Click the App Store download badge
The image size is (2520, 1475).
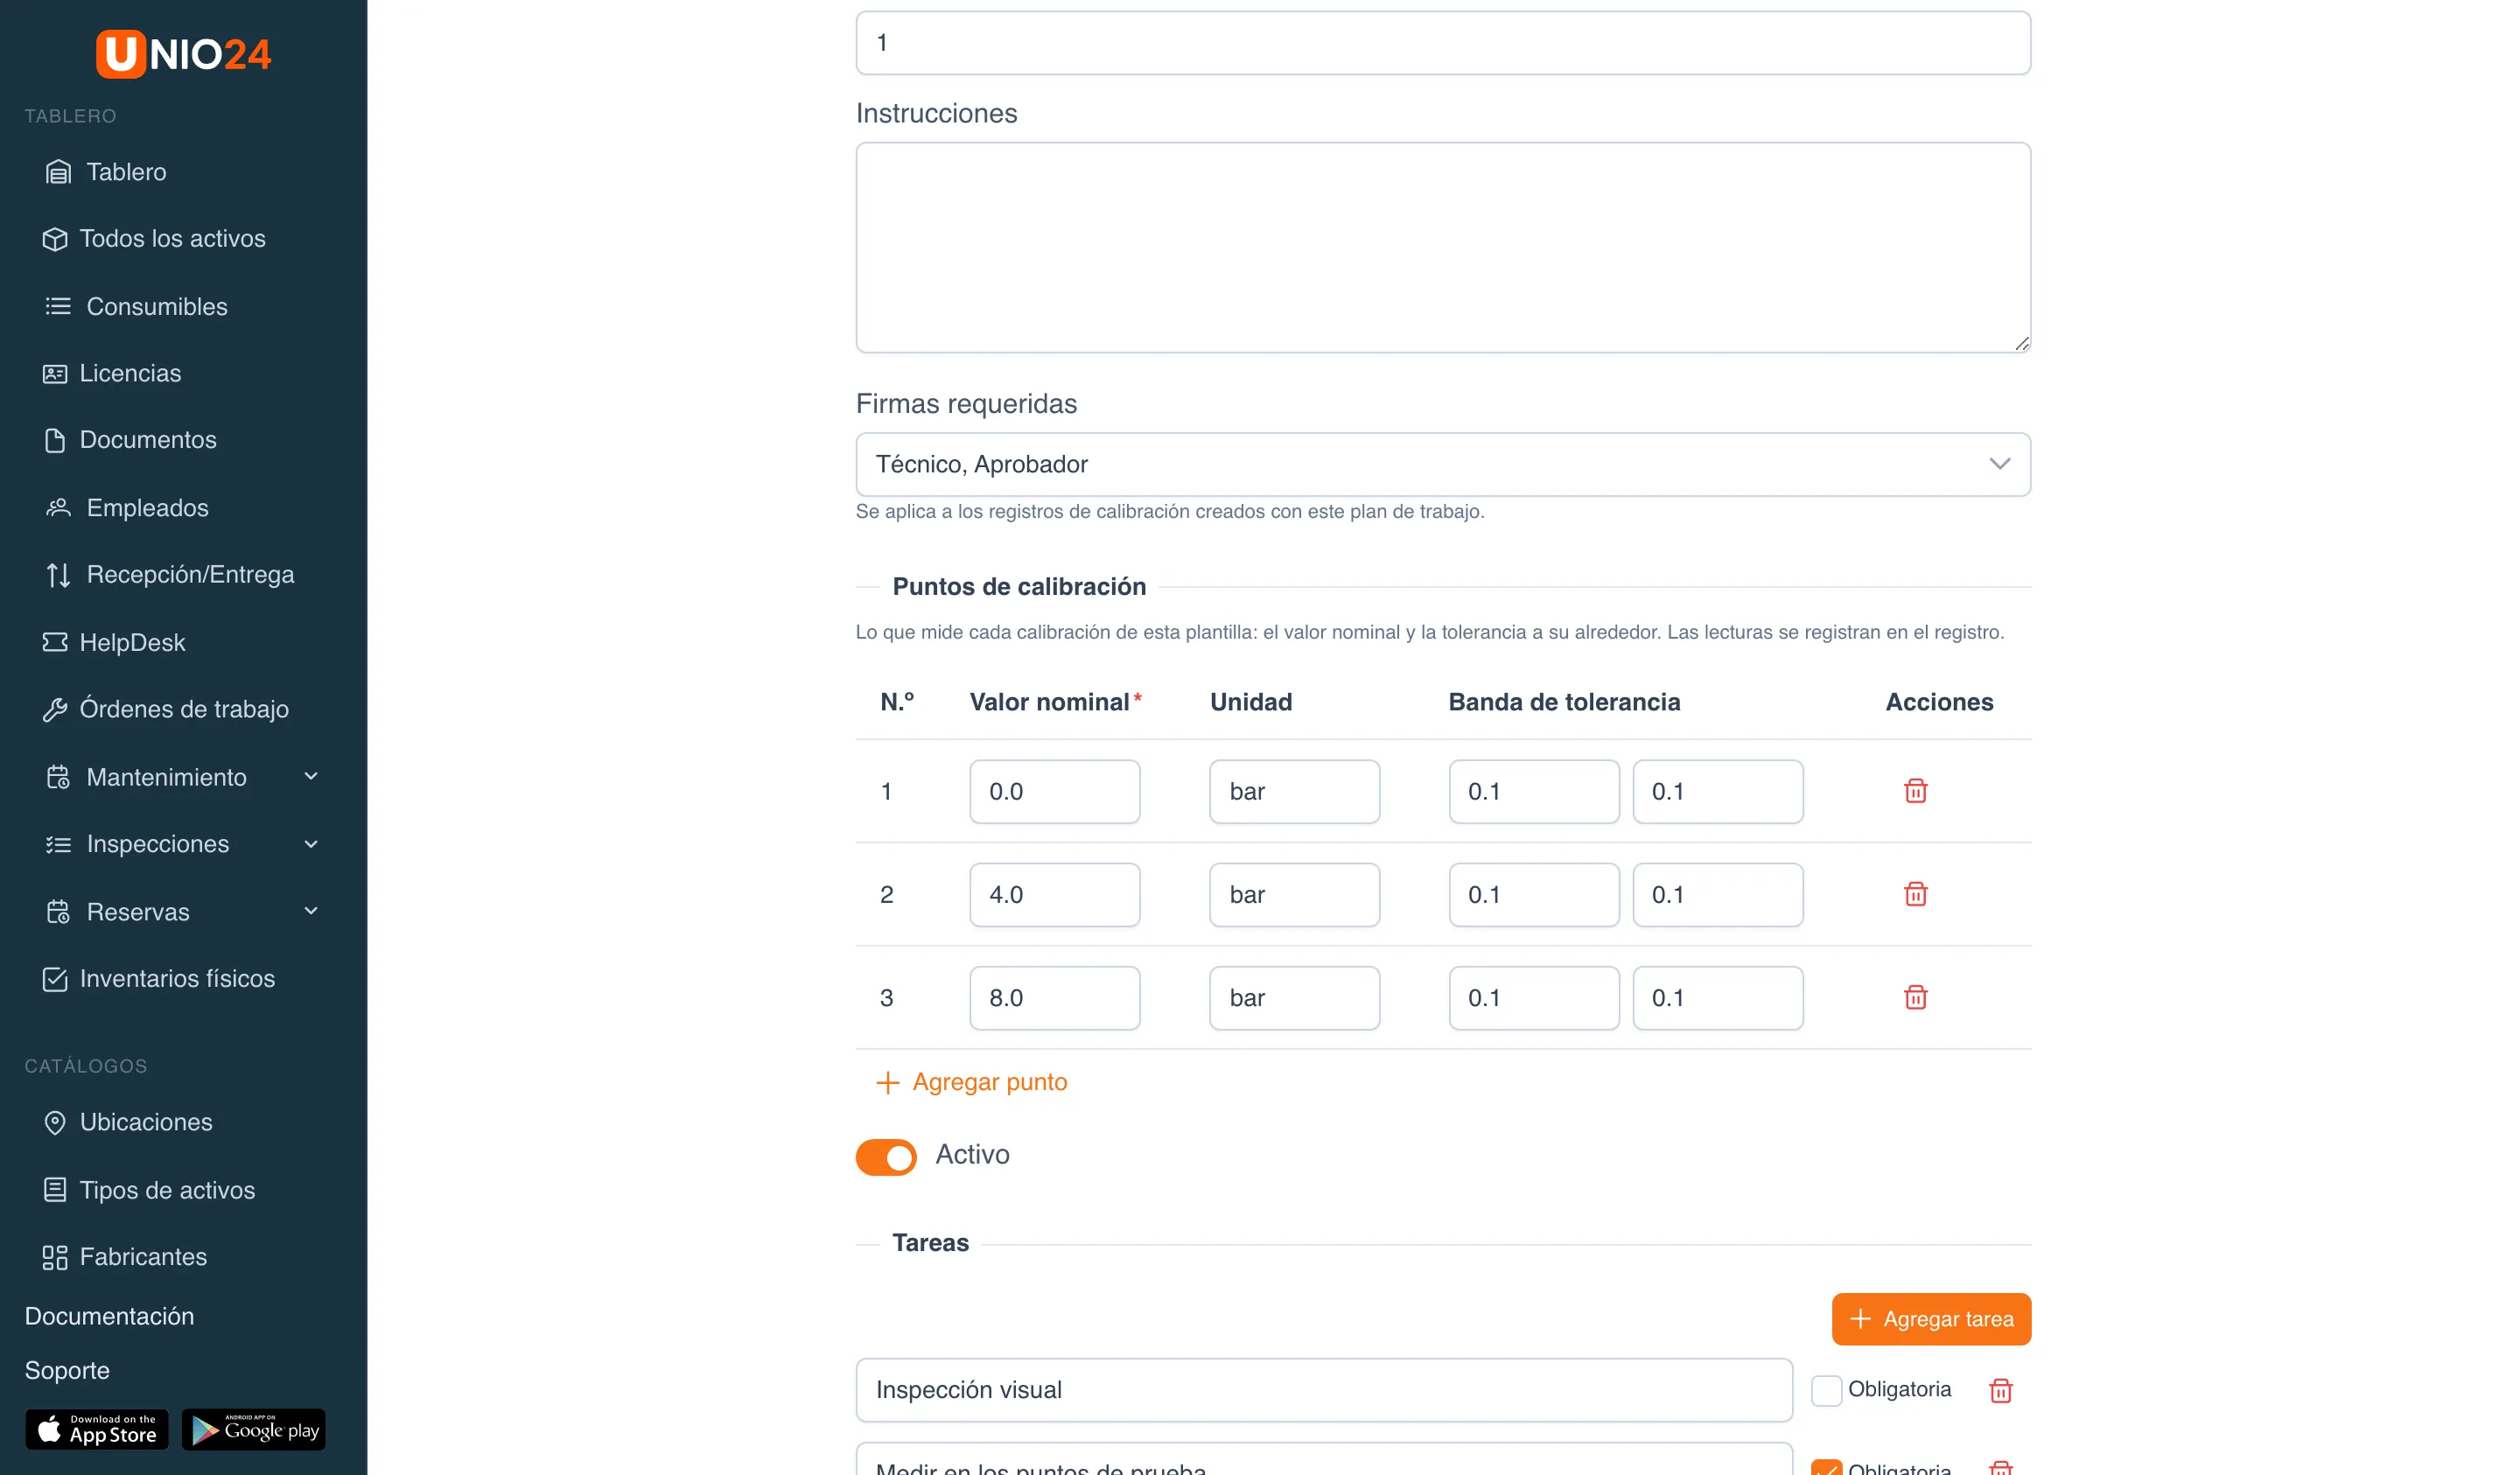click(97, 1429)
